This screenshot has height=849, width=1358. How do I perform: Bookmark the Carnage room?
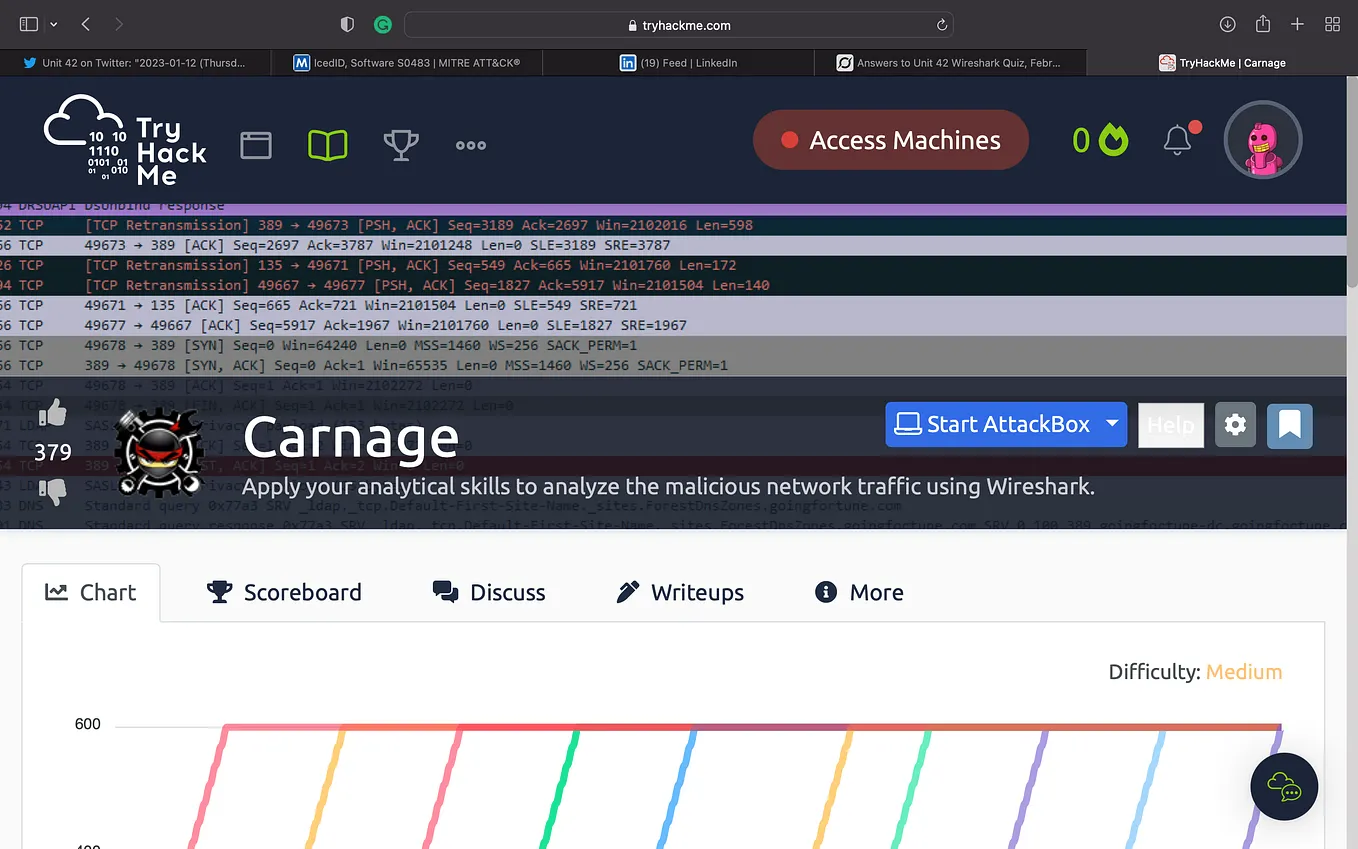click(1289, 425)
